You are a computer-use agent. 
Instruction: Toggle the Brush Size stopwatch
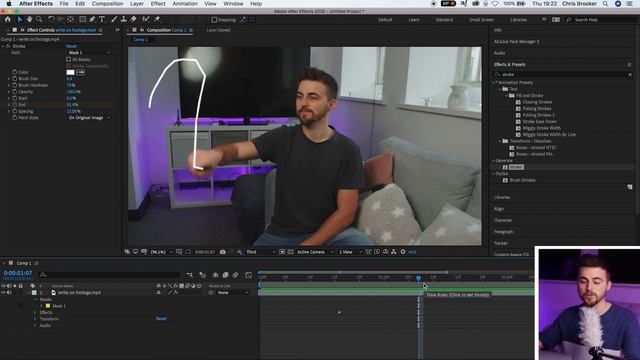pyautogui.click(x=15, y=78)
